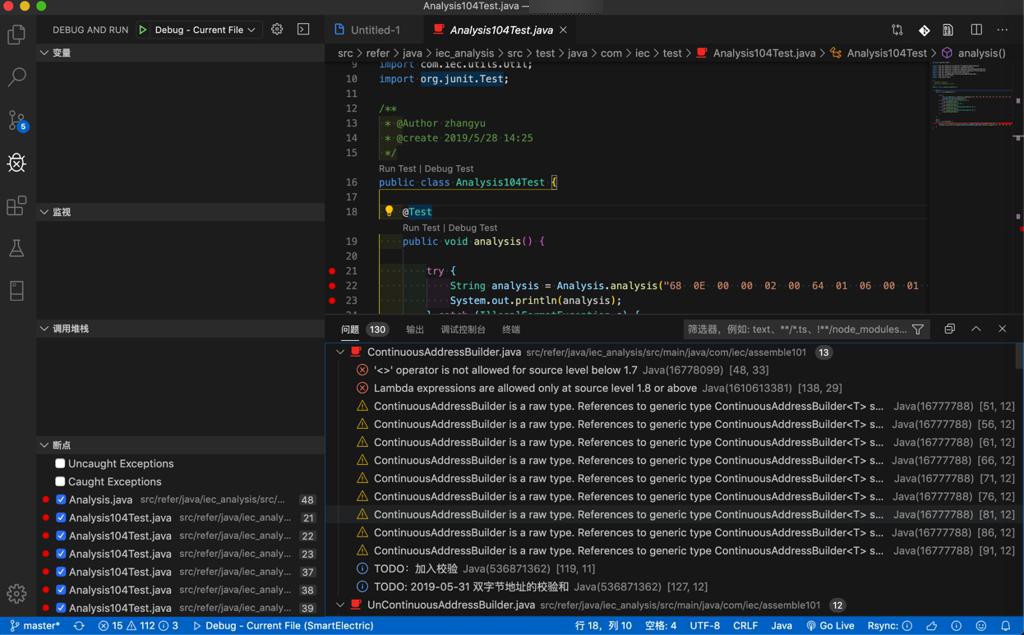This screenshot has height=635, width=1024.
Task: Click the smiley feedback icon in status bar
Action: (x=981, y=626)
